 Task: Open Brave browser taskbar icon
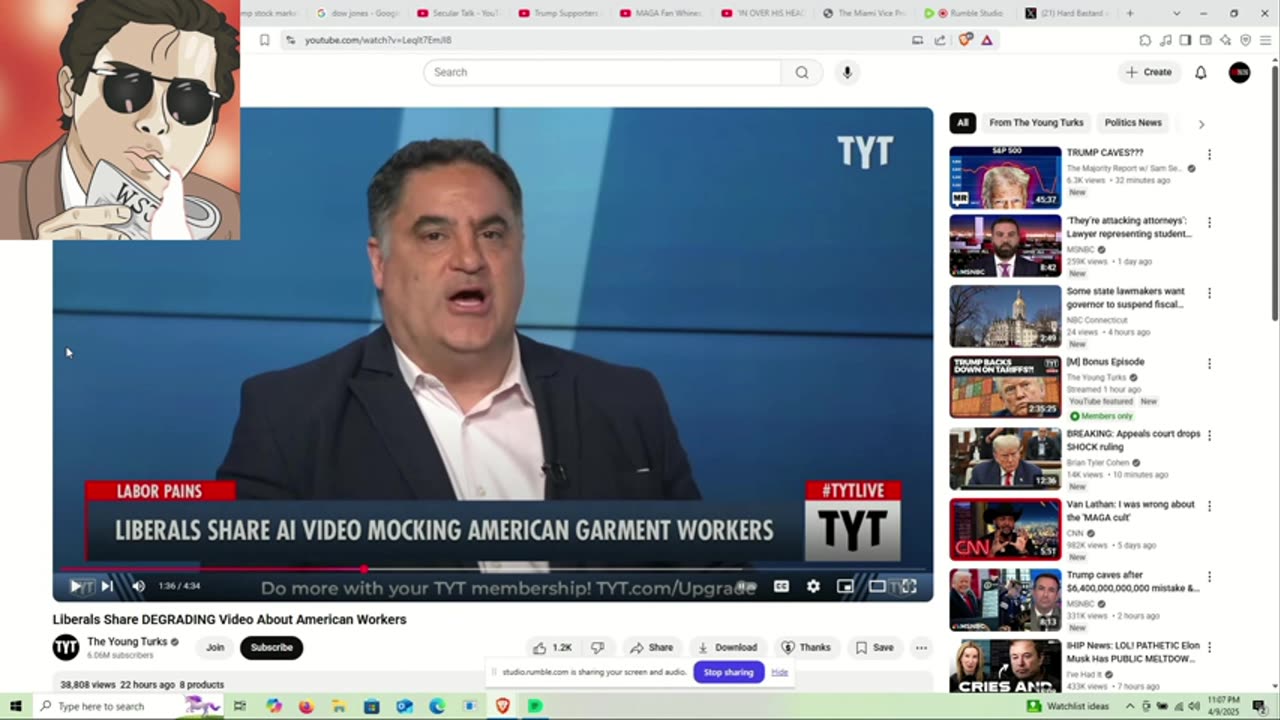[502, 706]
